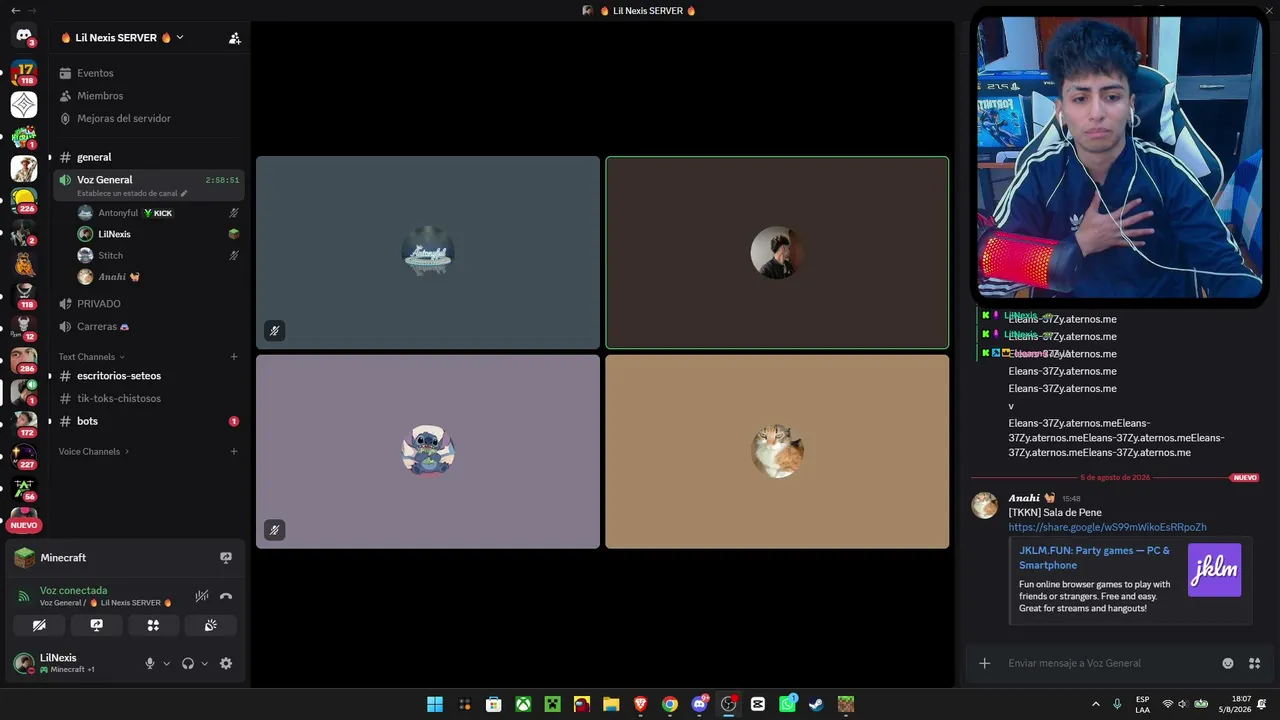
Task: Open headphone output options arrow
Action: point(204,663)
